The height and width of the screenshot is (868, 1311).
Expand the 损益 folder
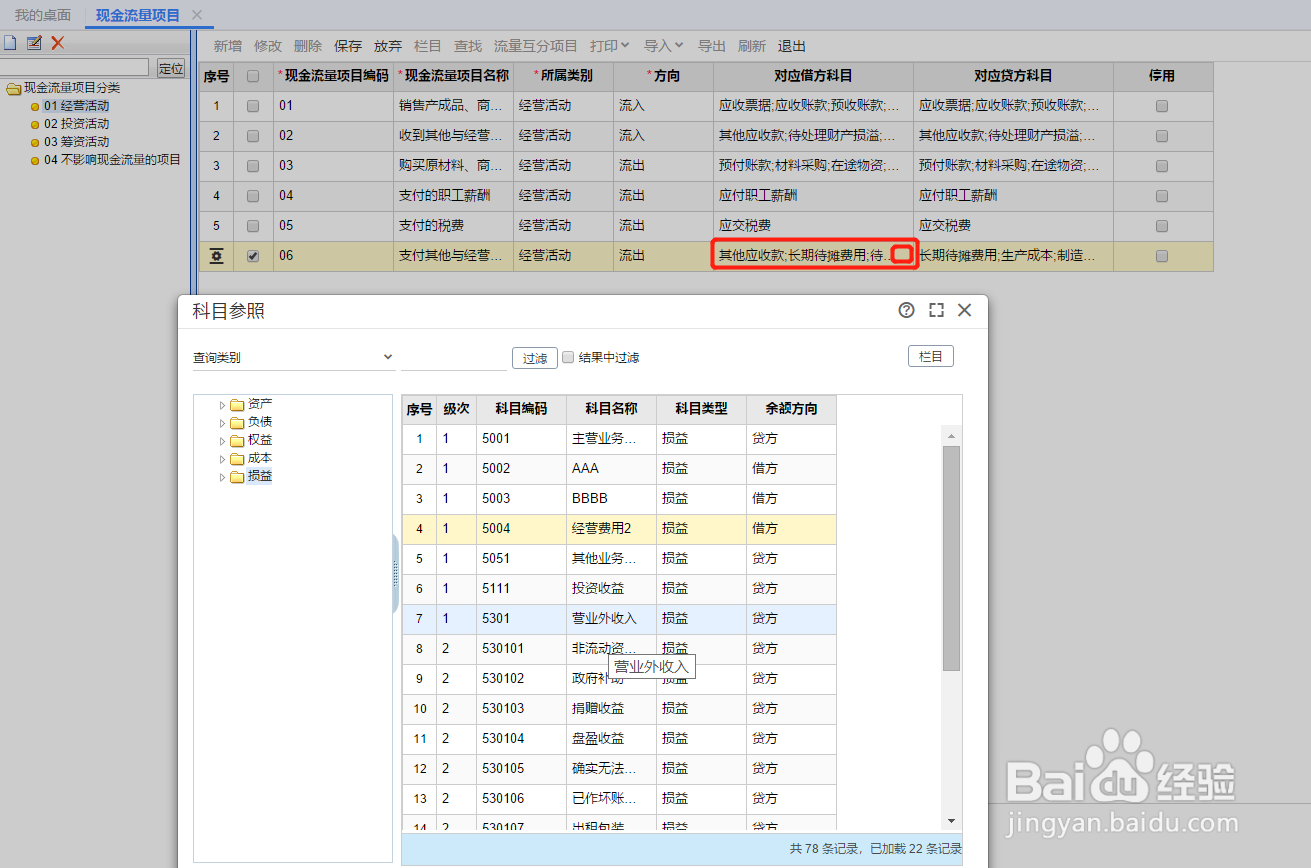tap(223, 477)
